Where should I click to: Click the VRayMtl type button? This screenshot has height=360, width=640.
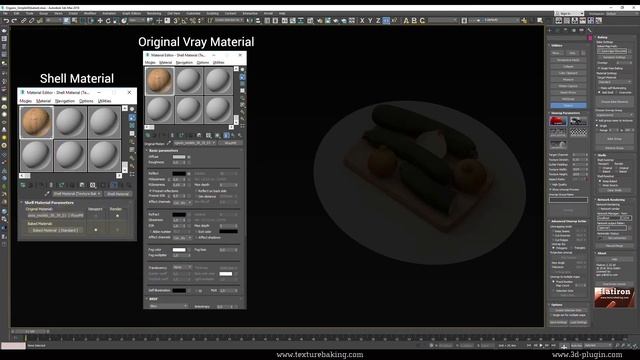[231, 143]
